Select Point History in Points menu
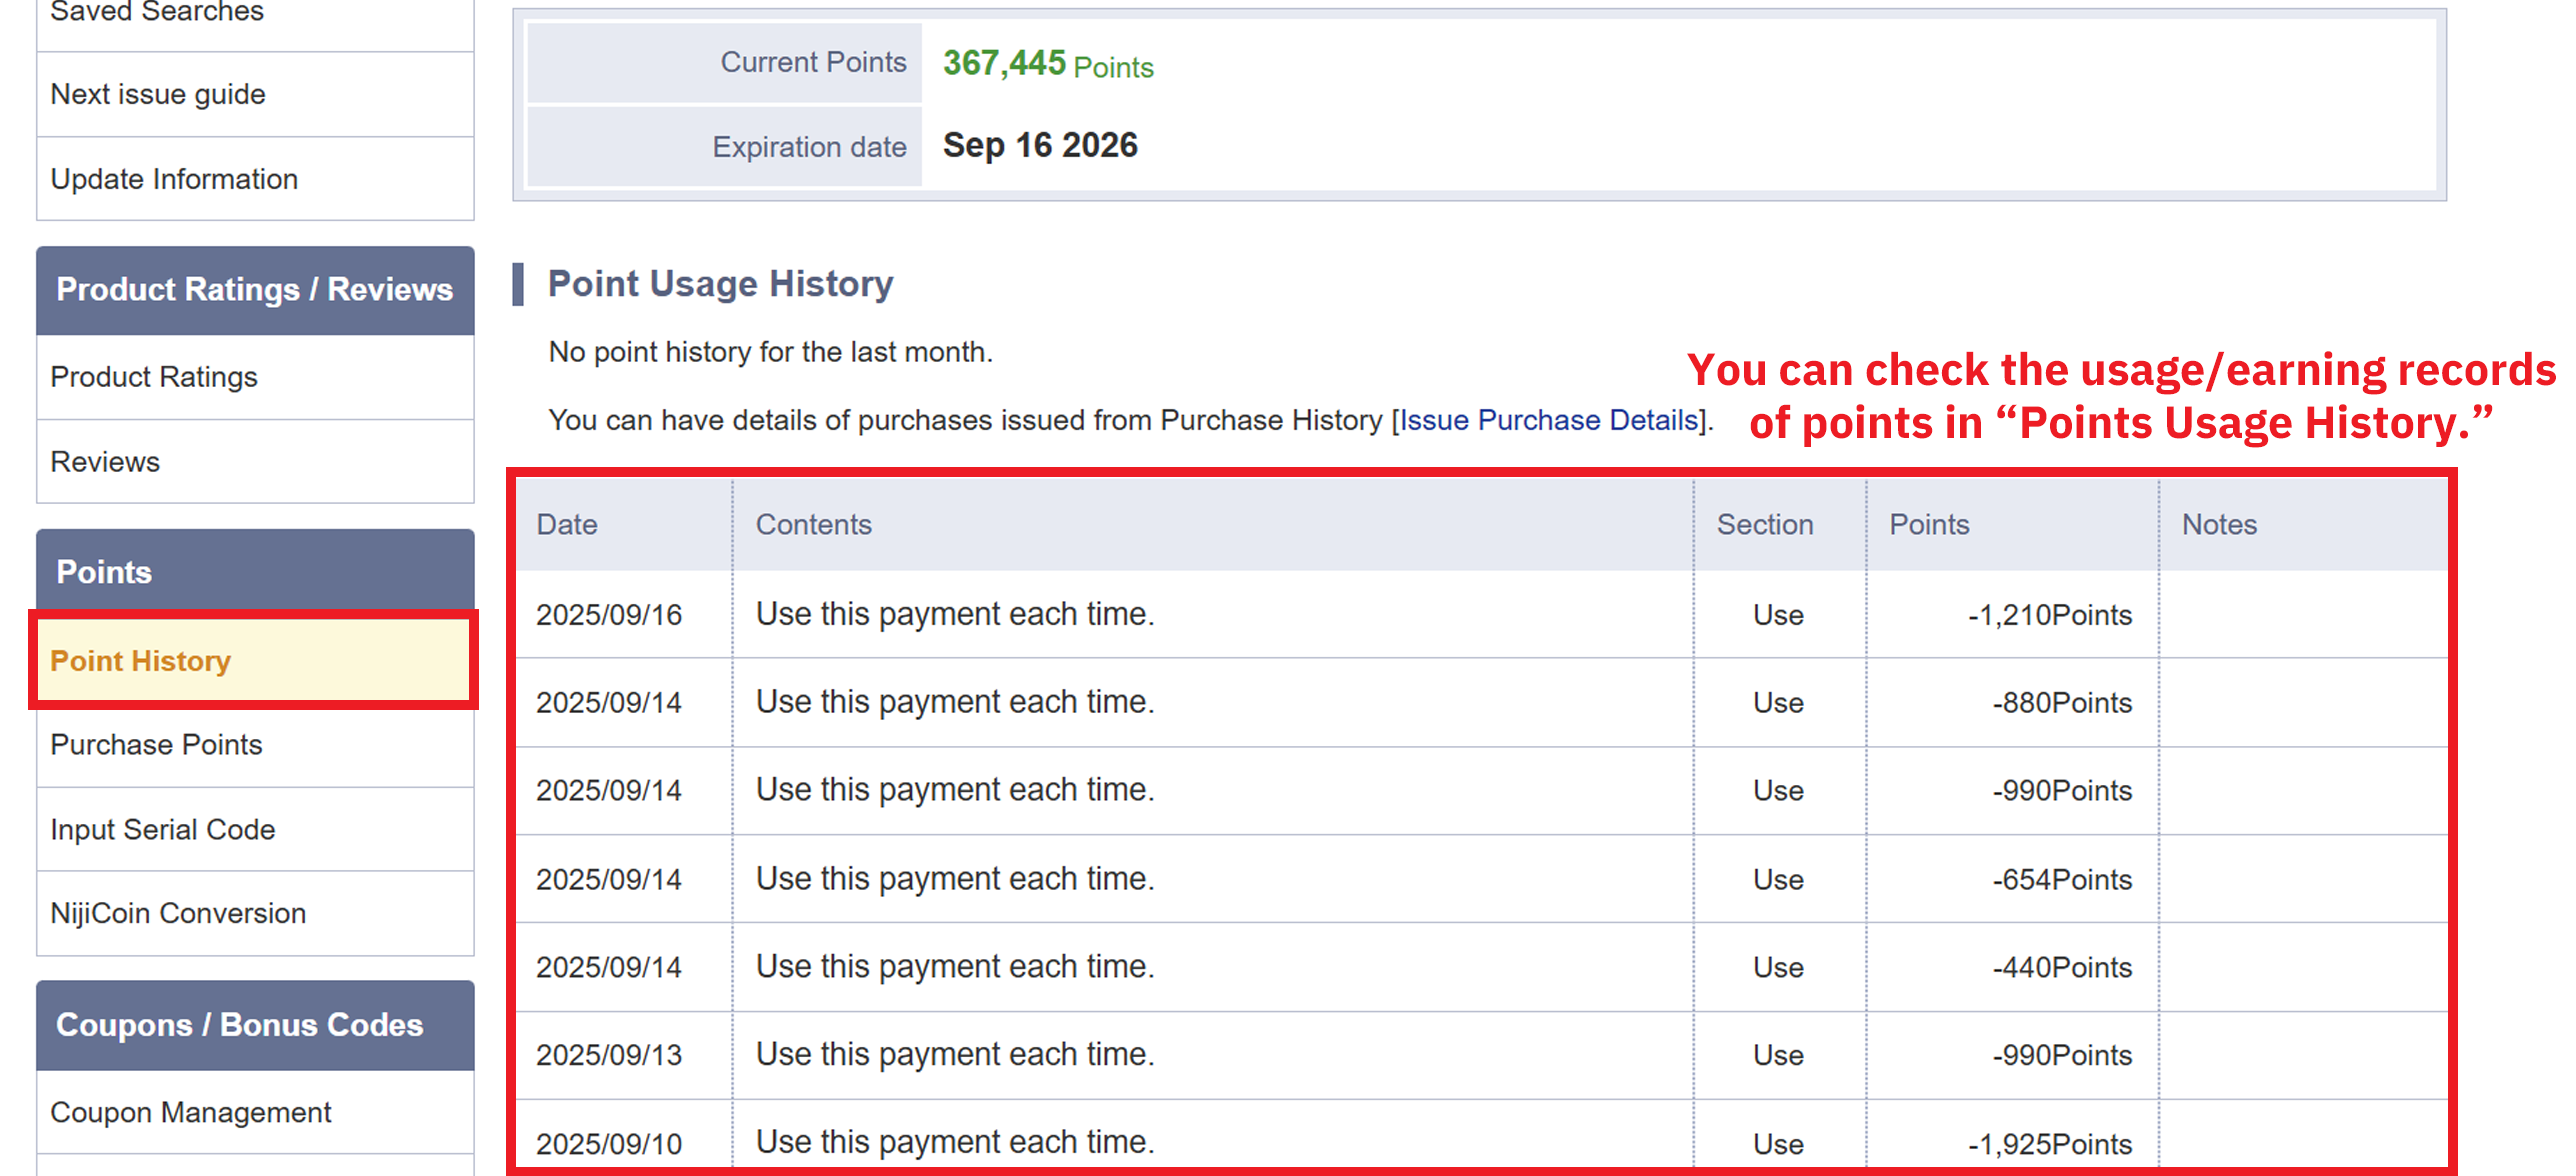The width and height of the screenshot is (2576, 1176). [141, 661]
